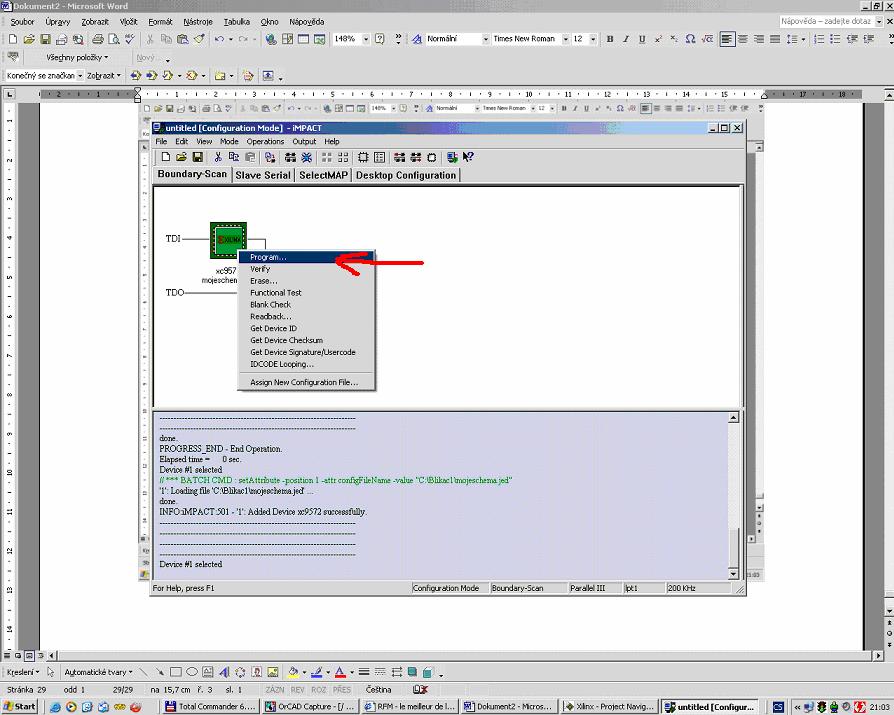The height and width of the screenshot is (715, 894).
Task: Switch to Total Commander taskbar button
Action: pyautogui.click(x=210, y=706)
